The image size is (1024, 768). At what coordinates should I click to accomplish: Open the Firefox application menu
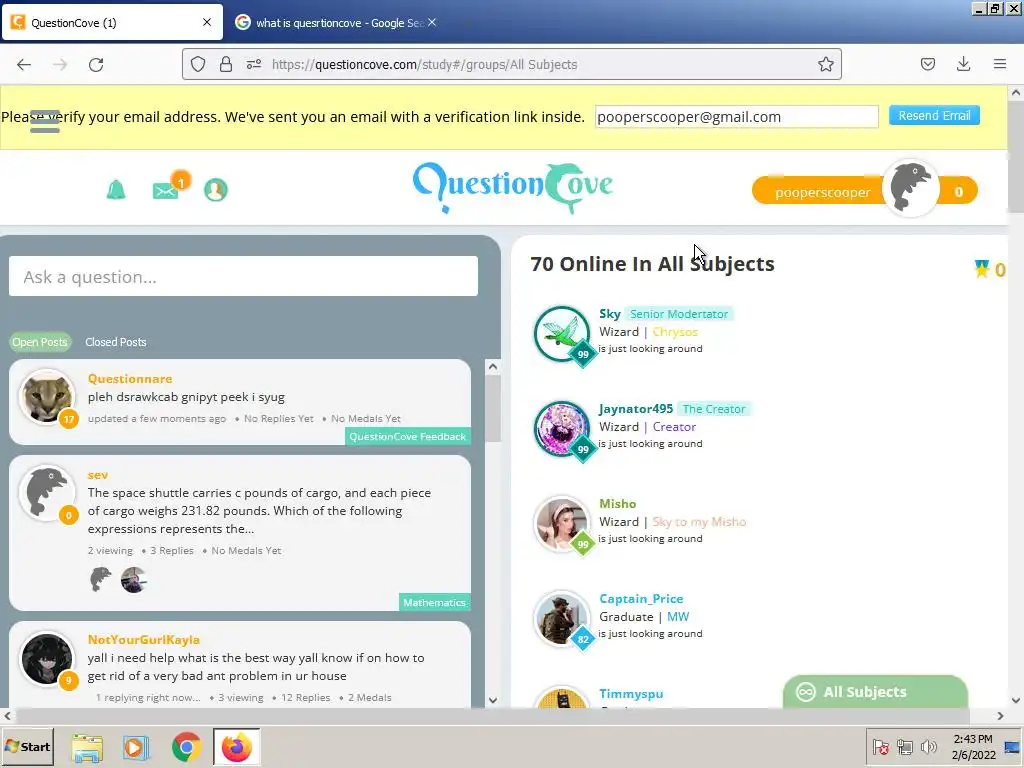point(1000,64)
